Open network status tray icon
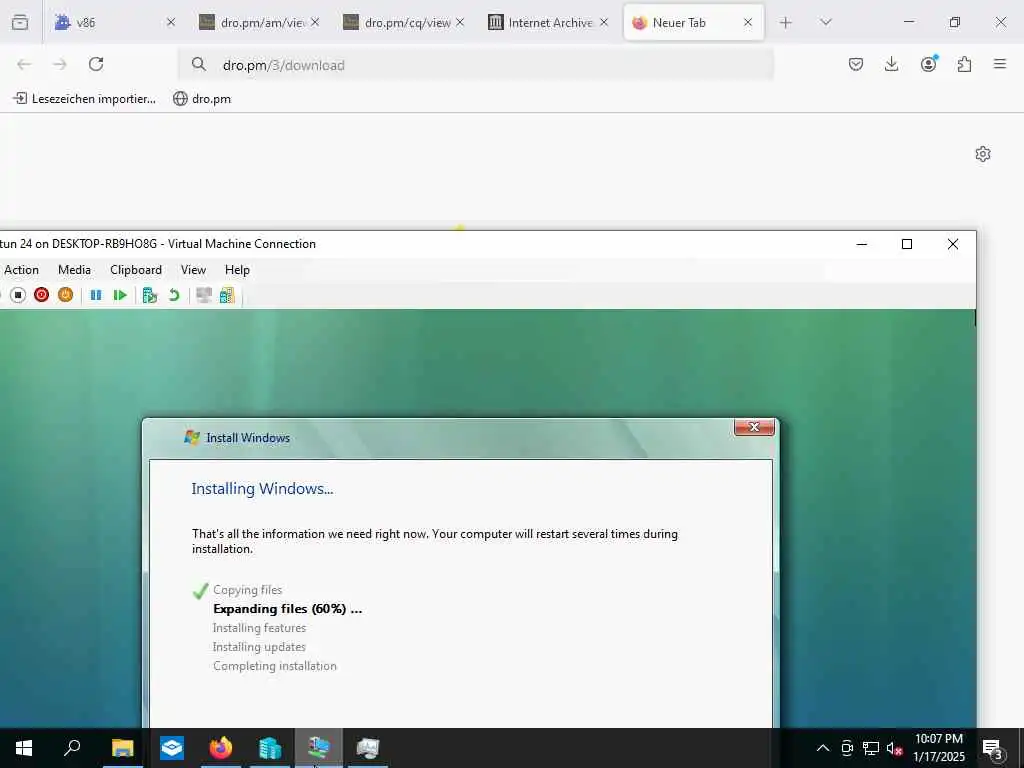The height and width of the screenshot is (768, 1024). [x=871, y=748]
